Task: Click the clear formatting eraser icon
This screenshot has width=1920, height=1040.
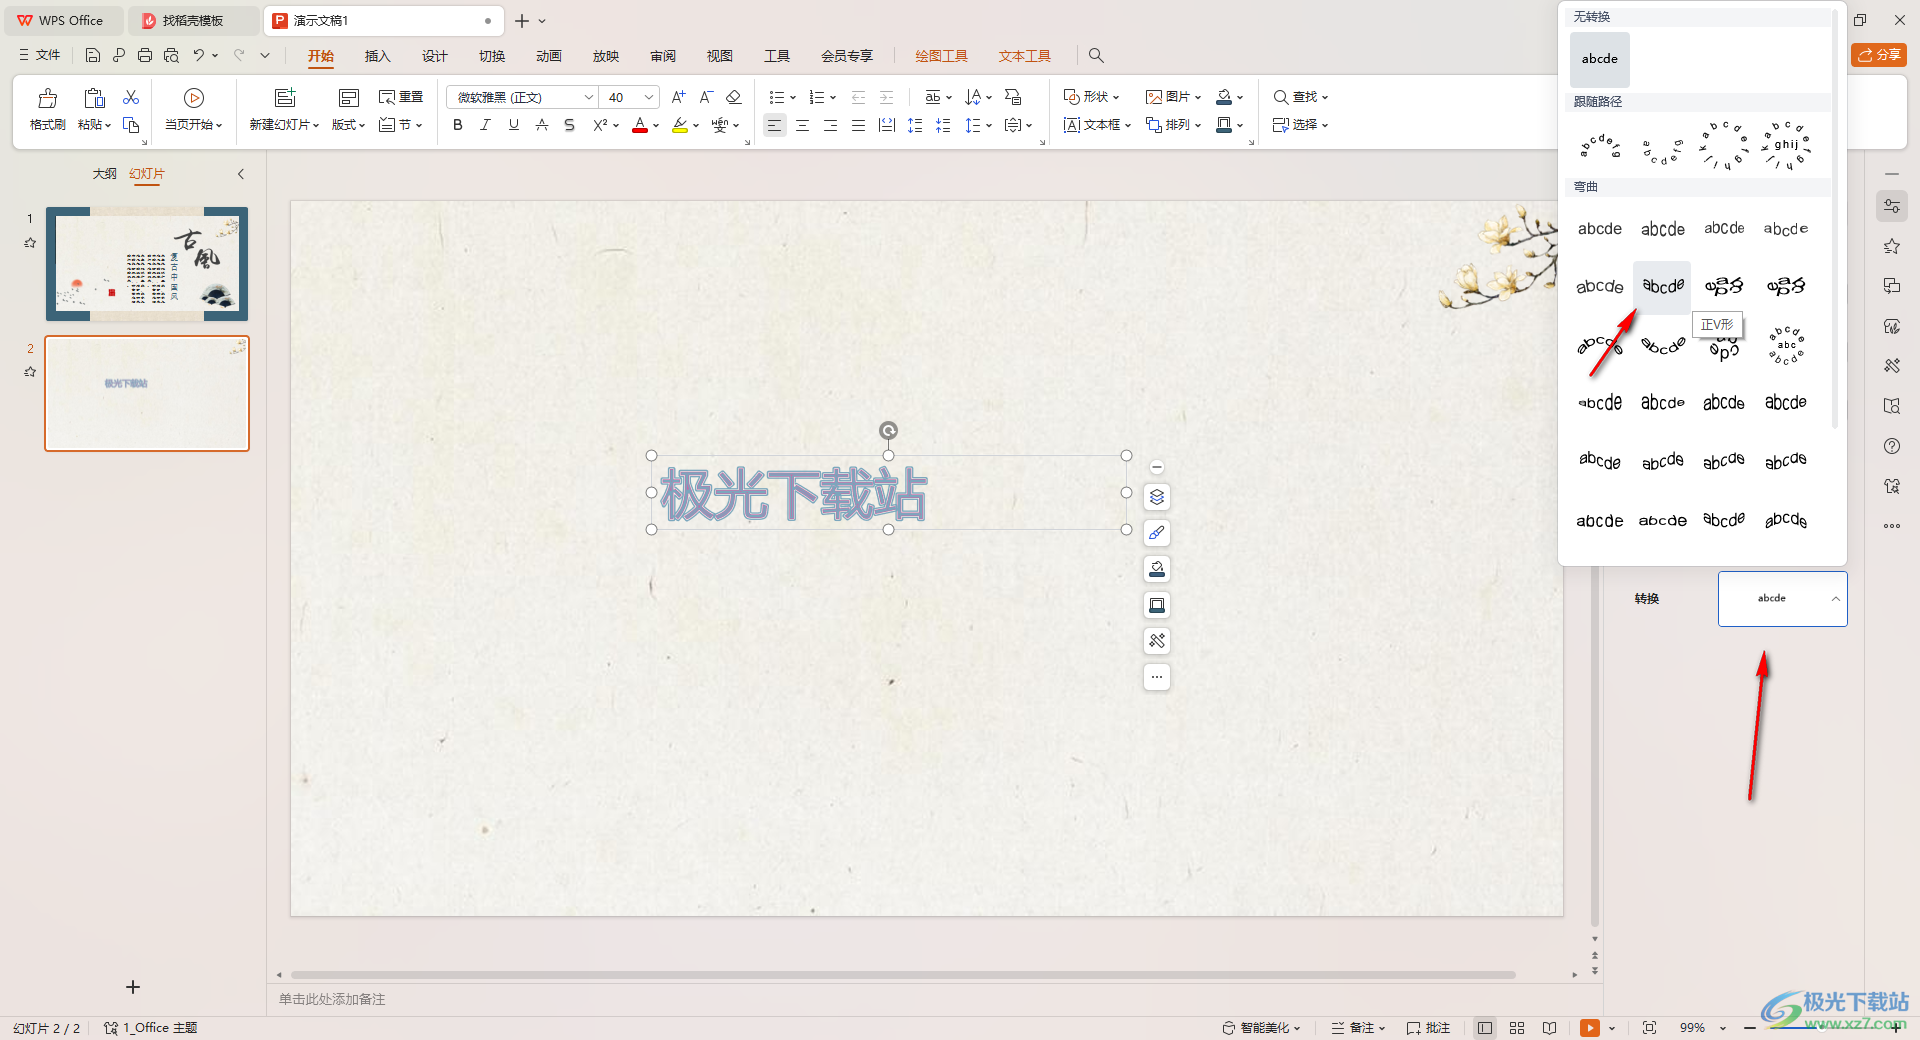Action: click(x=733, y=97)
